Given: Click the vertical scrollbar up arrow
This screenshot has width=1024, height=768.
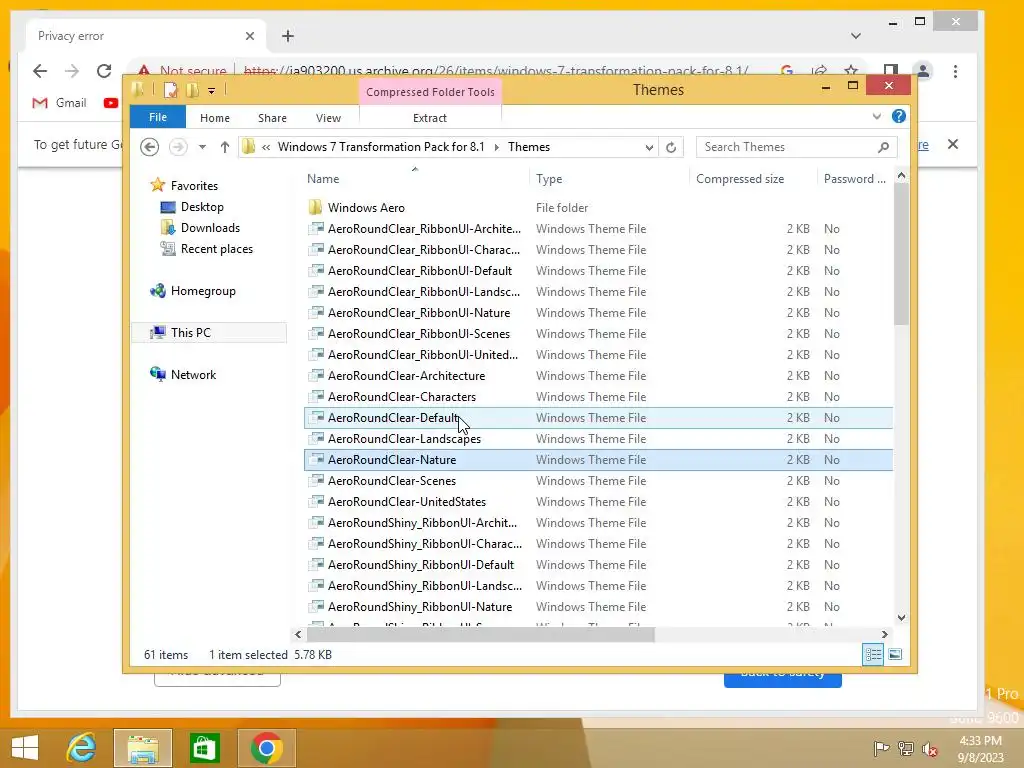Looking at the screenshot, I should coord(901,175).
